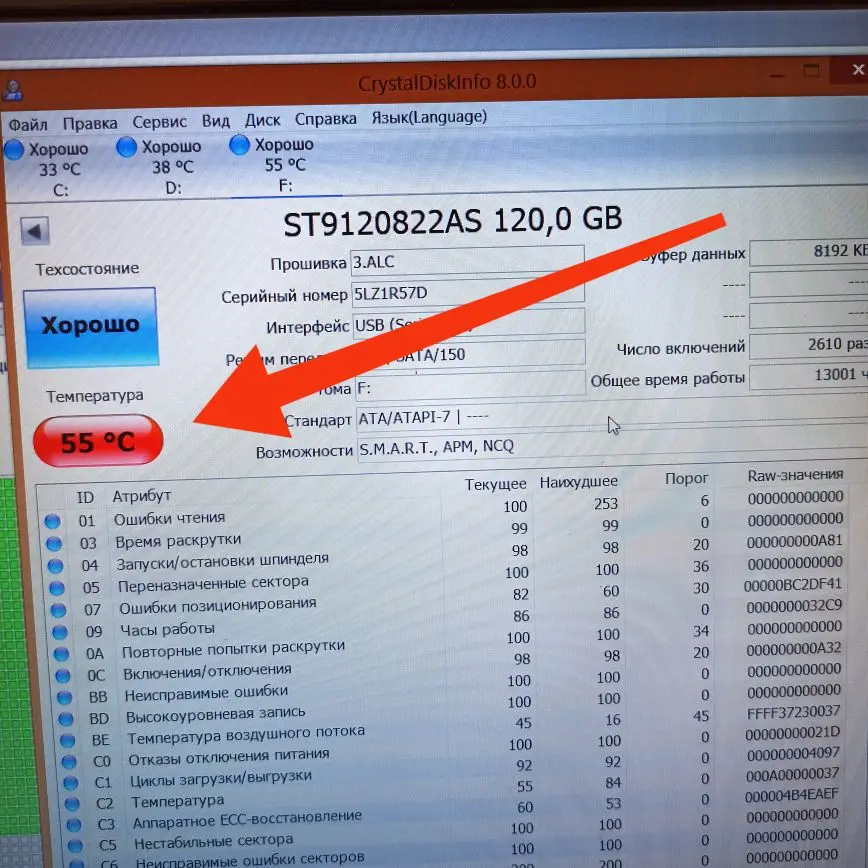
Task: Open the Сервис menu
Action: (x=159, y=122)
